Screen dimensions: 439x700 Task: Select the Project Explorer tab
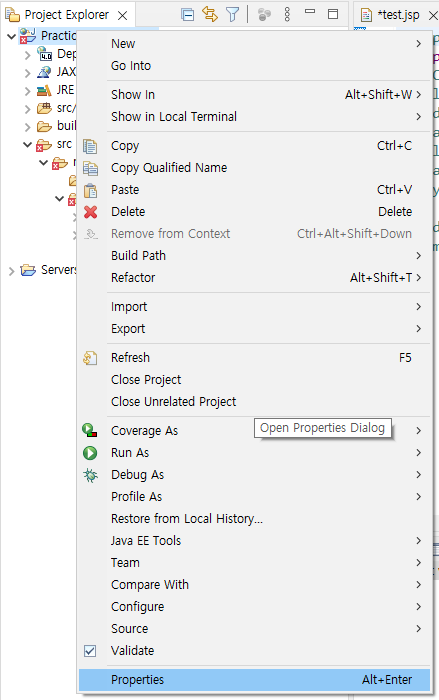pos(67,15)
